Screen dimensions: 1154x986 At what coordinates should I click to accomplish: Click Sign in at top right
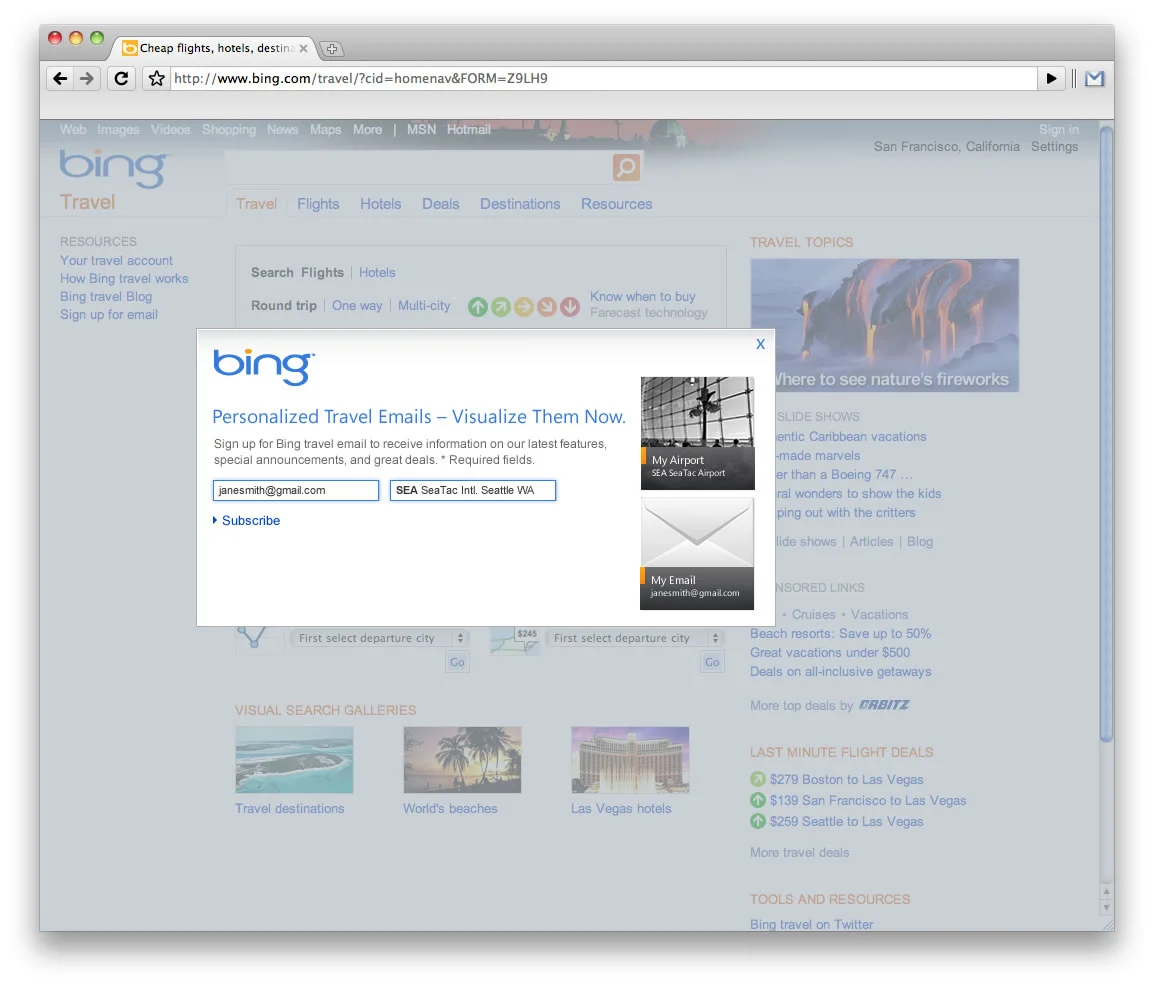pos(1058,130)
